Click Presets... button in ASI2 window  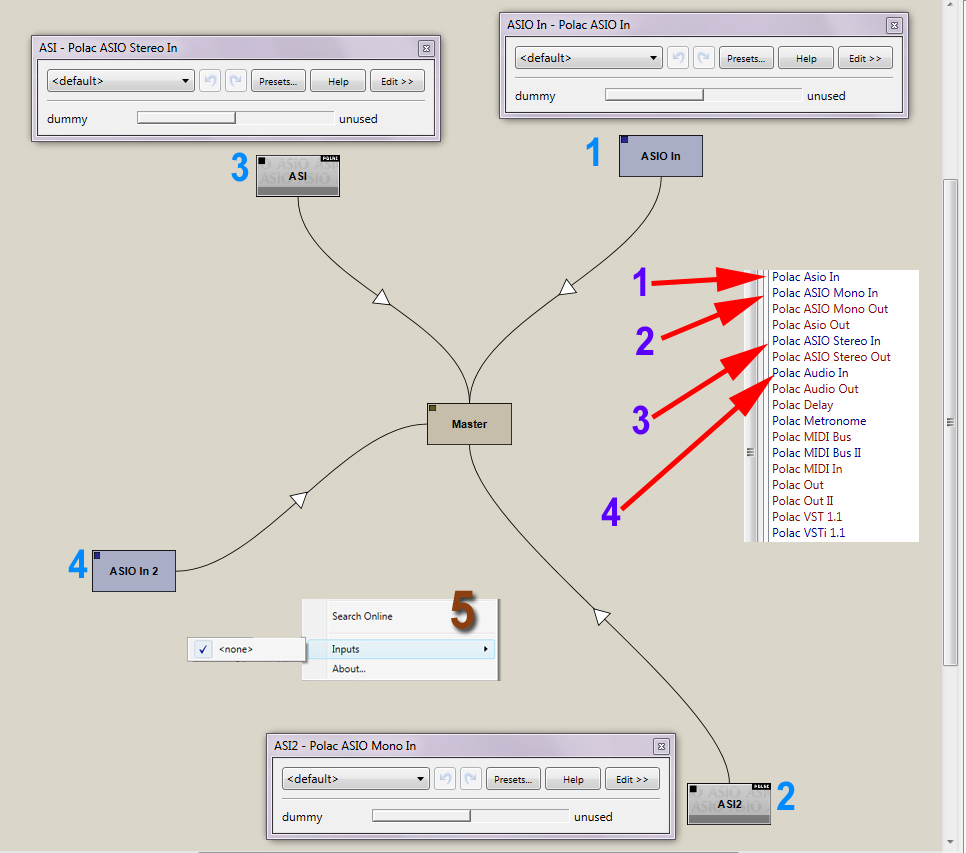[513, 779]
